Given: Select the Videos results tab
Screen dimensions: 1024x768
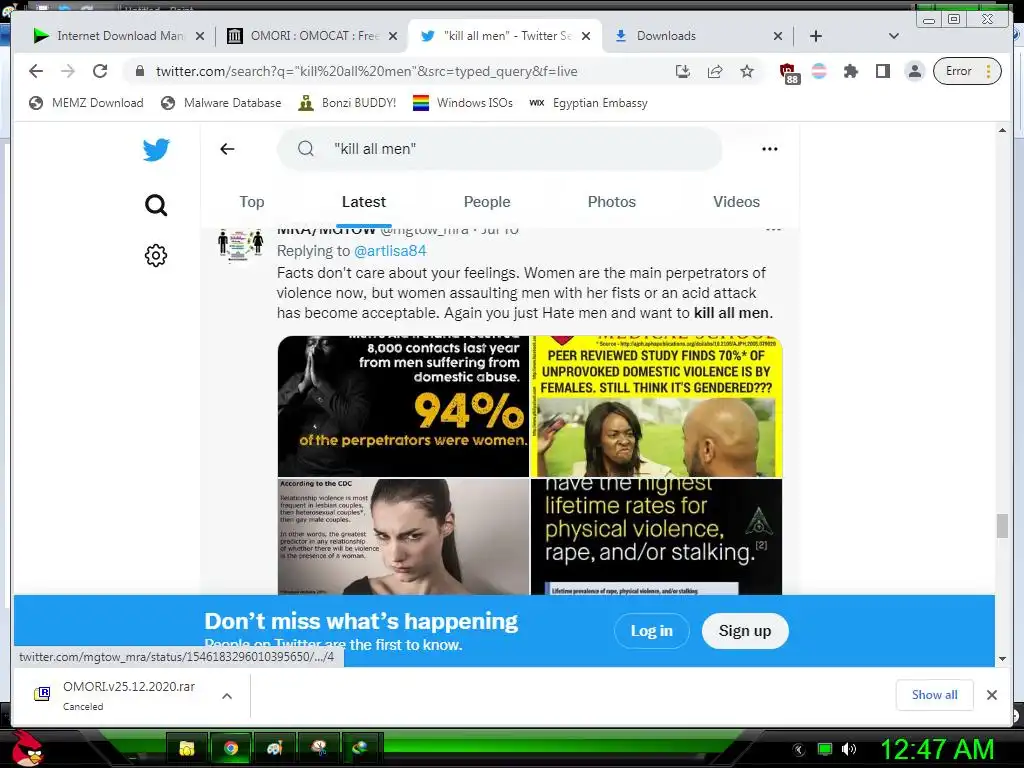Looking at the screenshot, I should click(x=737, y=202).
